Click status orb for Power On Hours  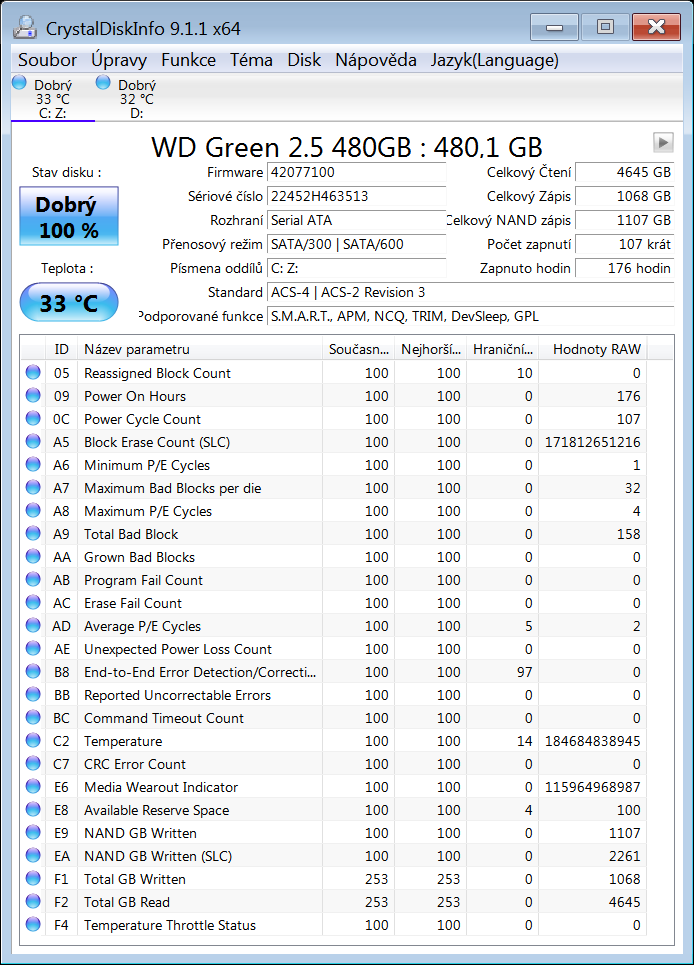coord(34,396)
